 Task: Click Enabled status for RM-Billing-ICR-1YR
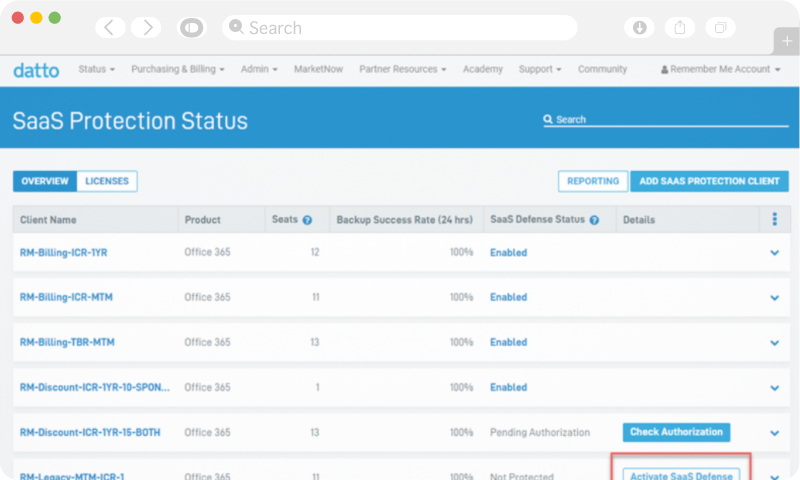tap(509, 252)
